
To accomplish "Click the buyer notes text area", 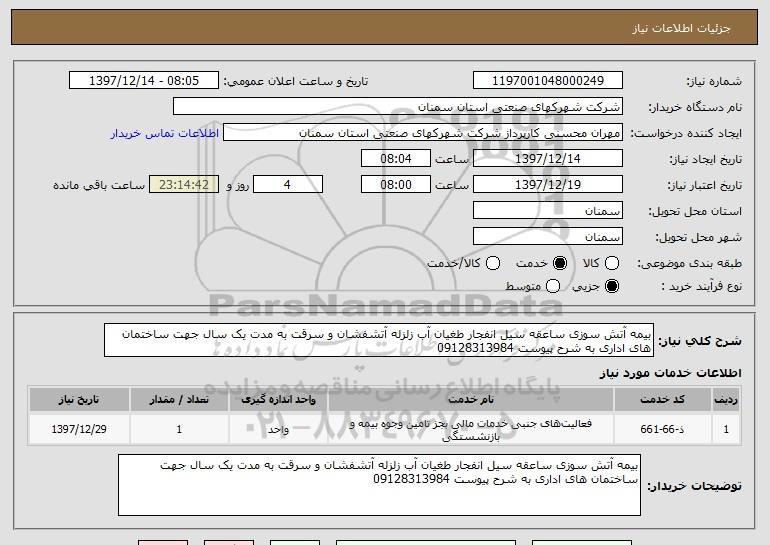I will pos(379,485).
